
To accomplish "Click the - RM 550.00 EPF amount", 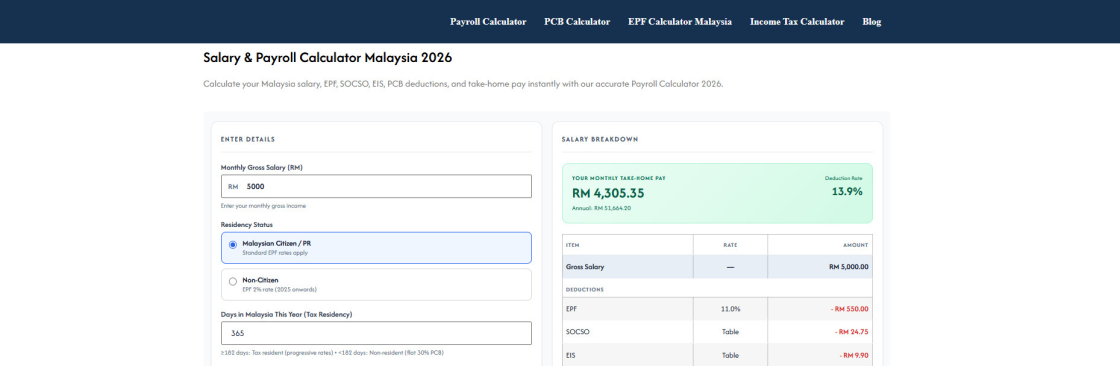I will [x=849, y=309].
